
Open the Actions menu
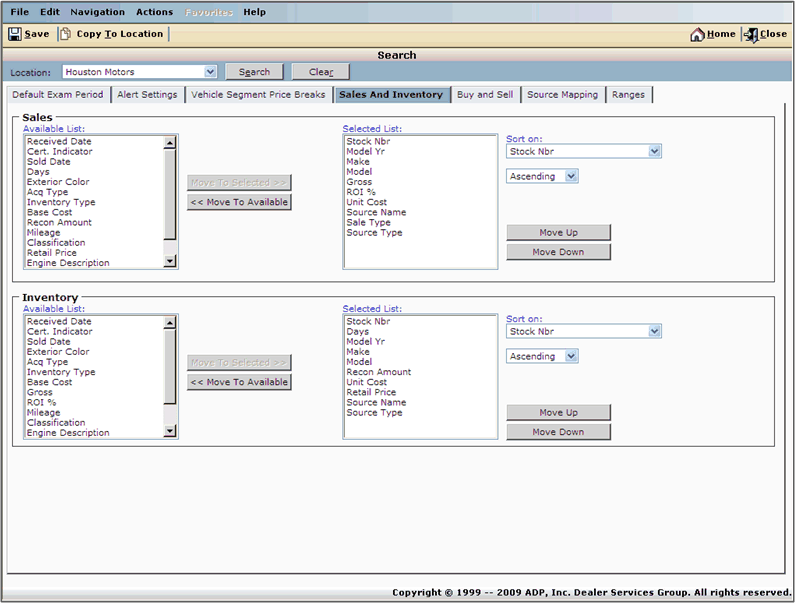[155, 12]
